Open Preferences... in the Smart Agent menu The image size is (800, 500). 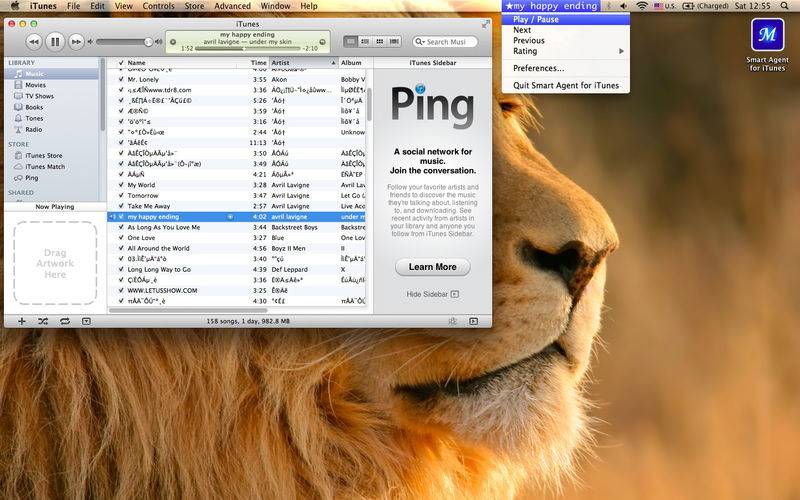point(565,68)
